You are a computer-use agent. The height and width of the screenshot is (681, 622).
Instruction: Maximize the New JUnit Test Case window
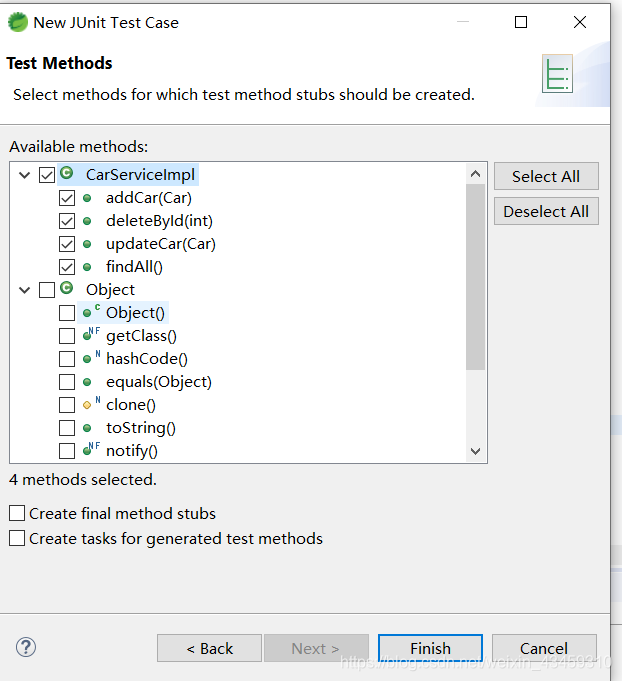pyautogui.click(x=521, y=22)
